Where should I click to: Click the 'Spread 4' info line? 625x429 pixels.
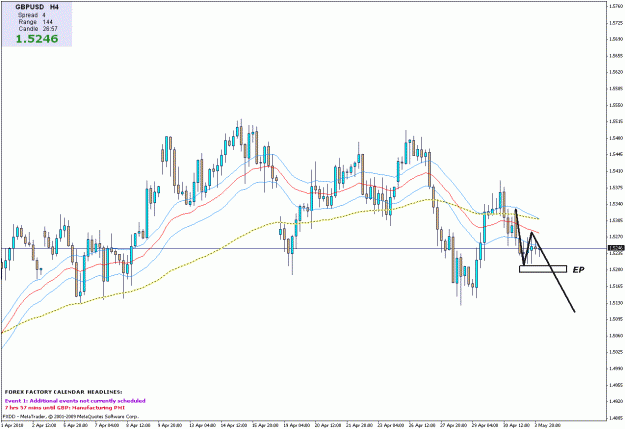point(31,15)
